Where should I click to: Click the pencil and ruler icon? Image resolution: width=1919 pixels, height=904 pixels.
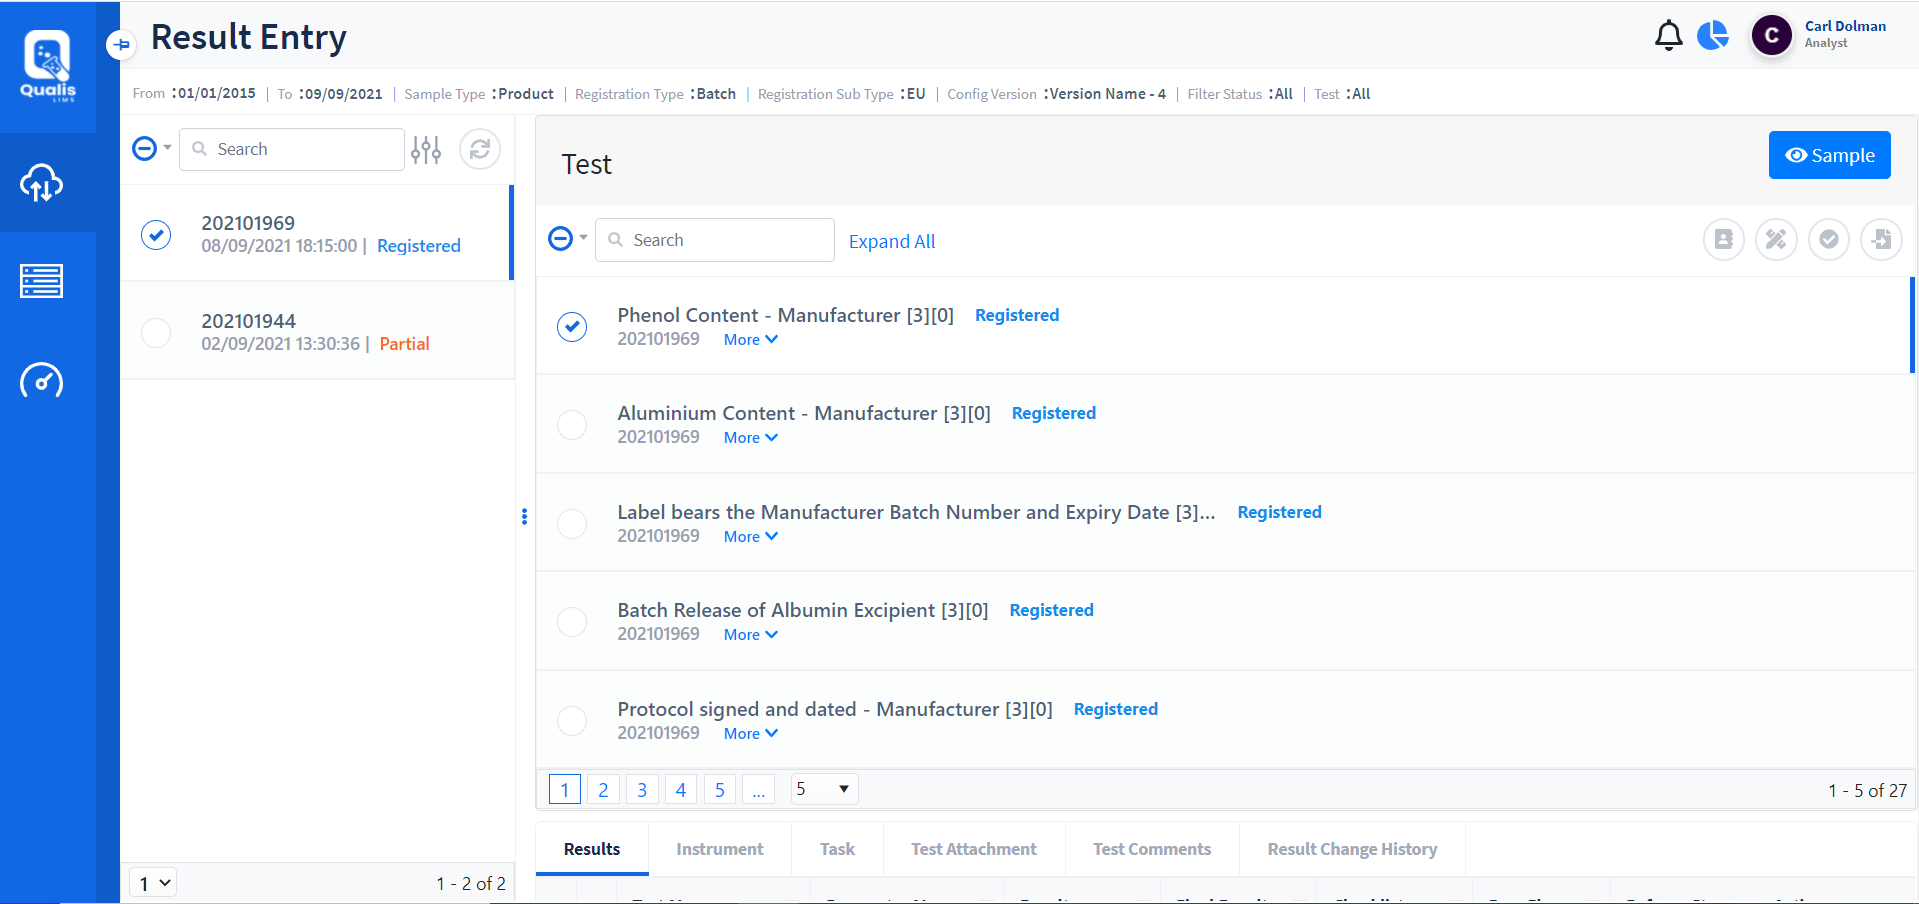pyautogui.click(x=1776, y=240)
